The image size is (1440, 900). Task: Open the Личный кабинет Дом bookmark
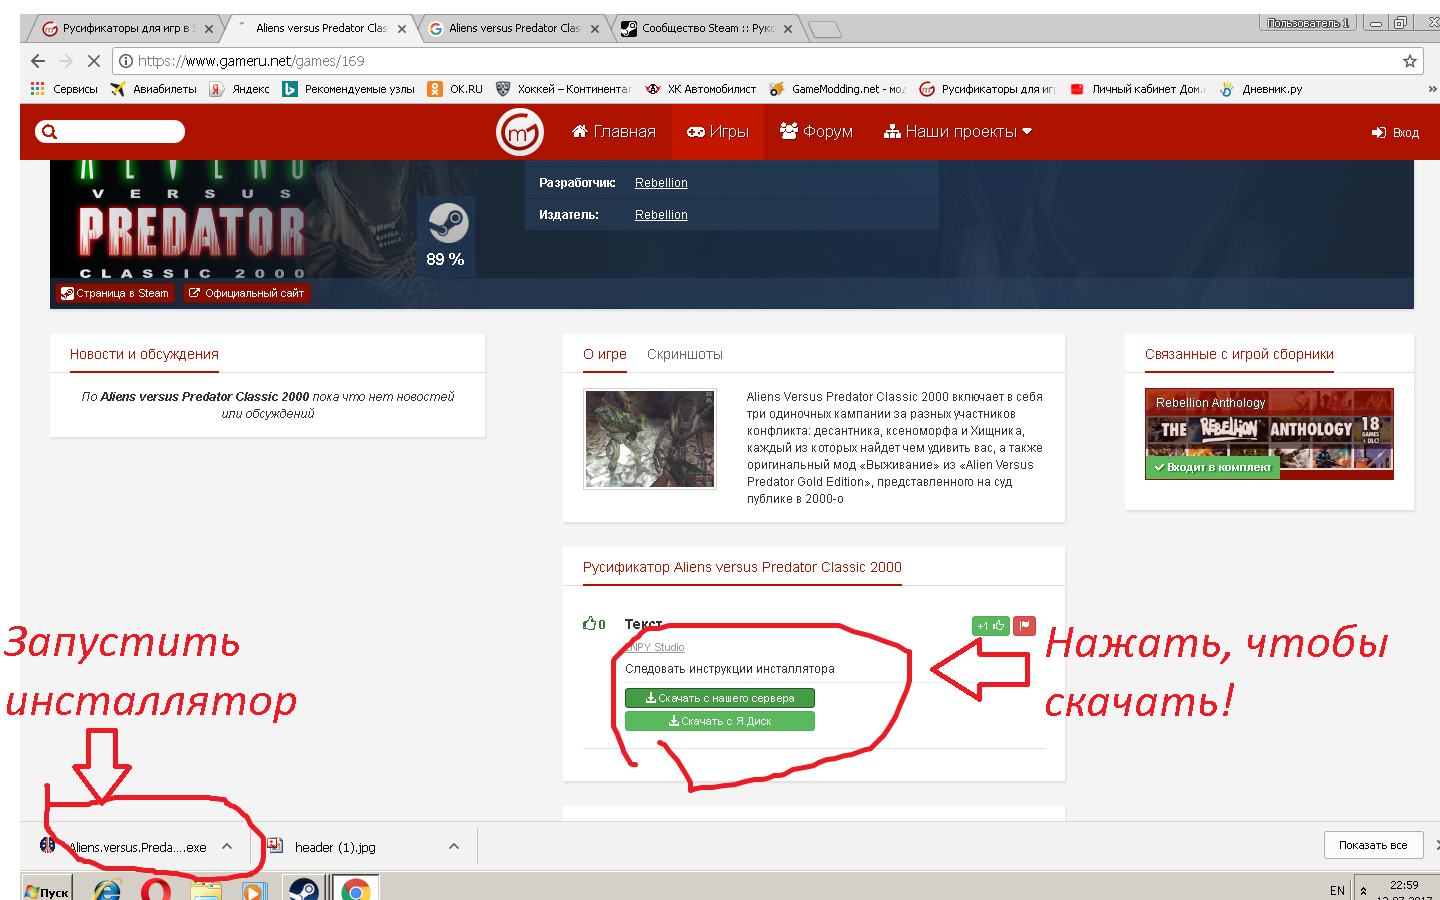[x=1137, y=89]
